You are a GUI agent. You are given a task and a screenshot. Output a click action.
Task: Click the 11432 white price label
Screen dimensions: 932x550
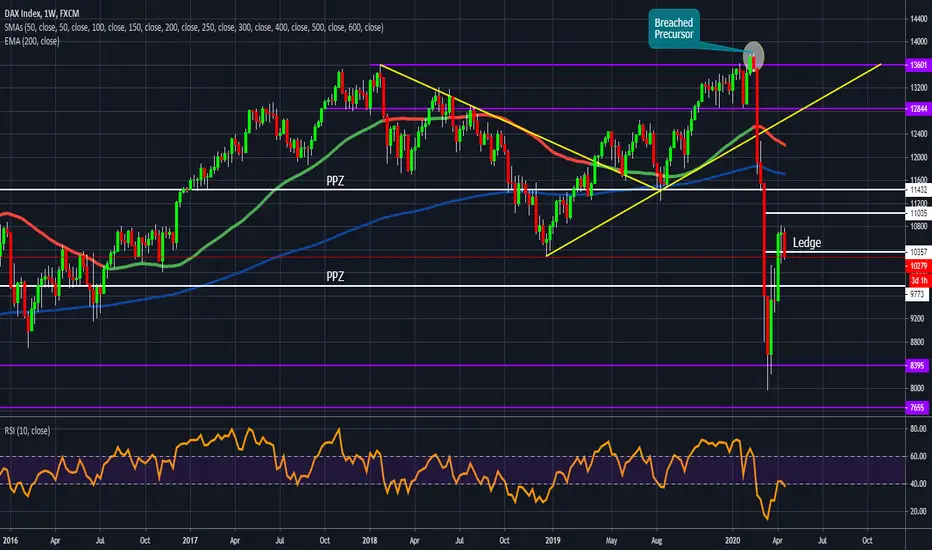[918, 190]
